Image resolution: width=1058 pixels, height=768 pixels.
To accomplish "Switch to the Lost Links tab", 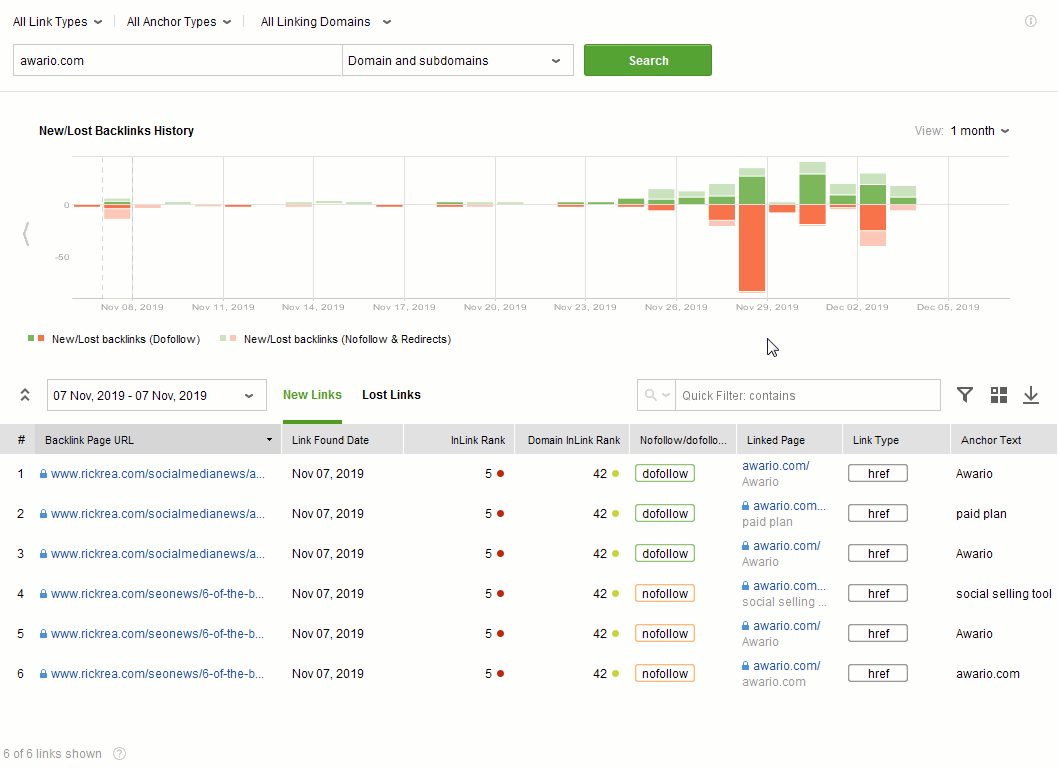I will pyautogui.click(x=391, y=395).
